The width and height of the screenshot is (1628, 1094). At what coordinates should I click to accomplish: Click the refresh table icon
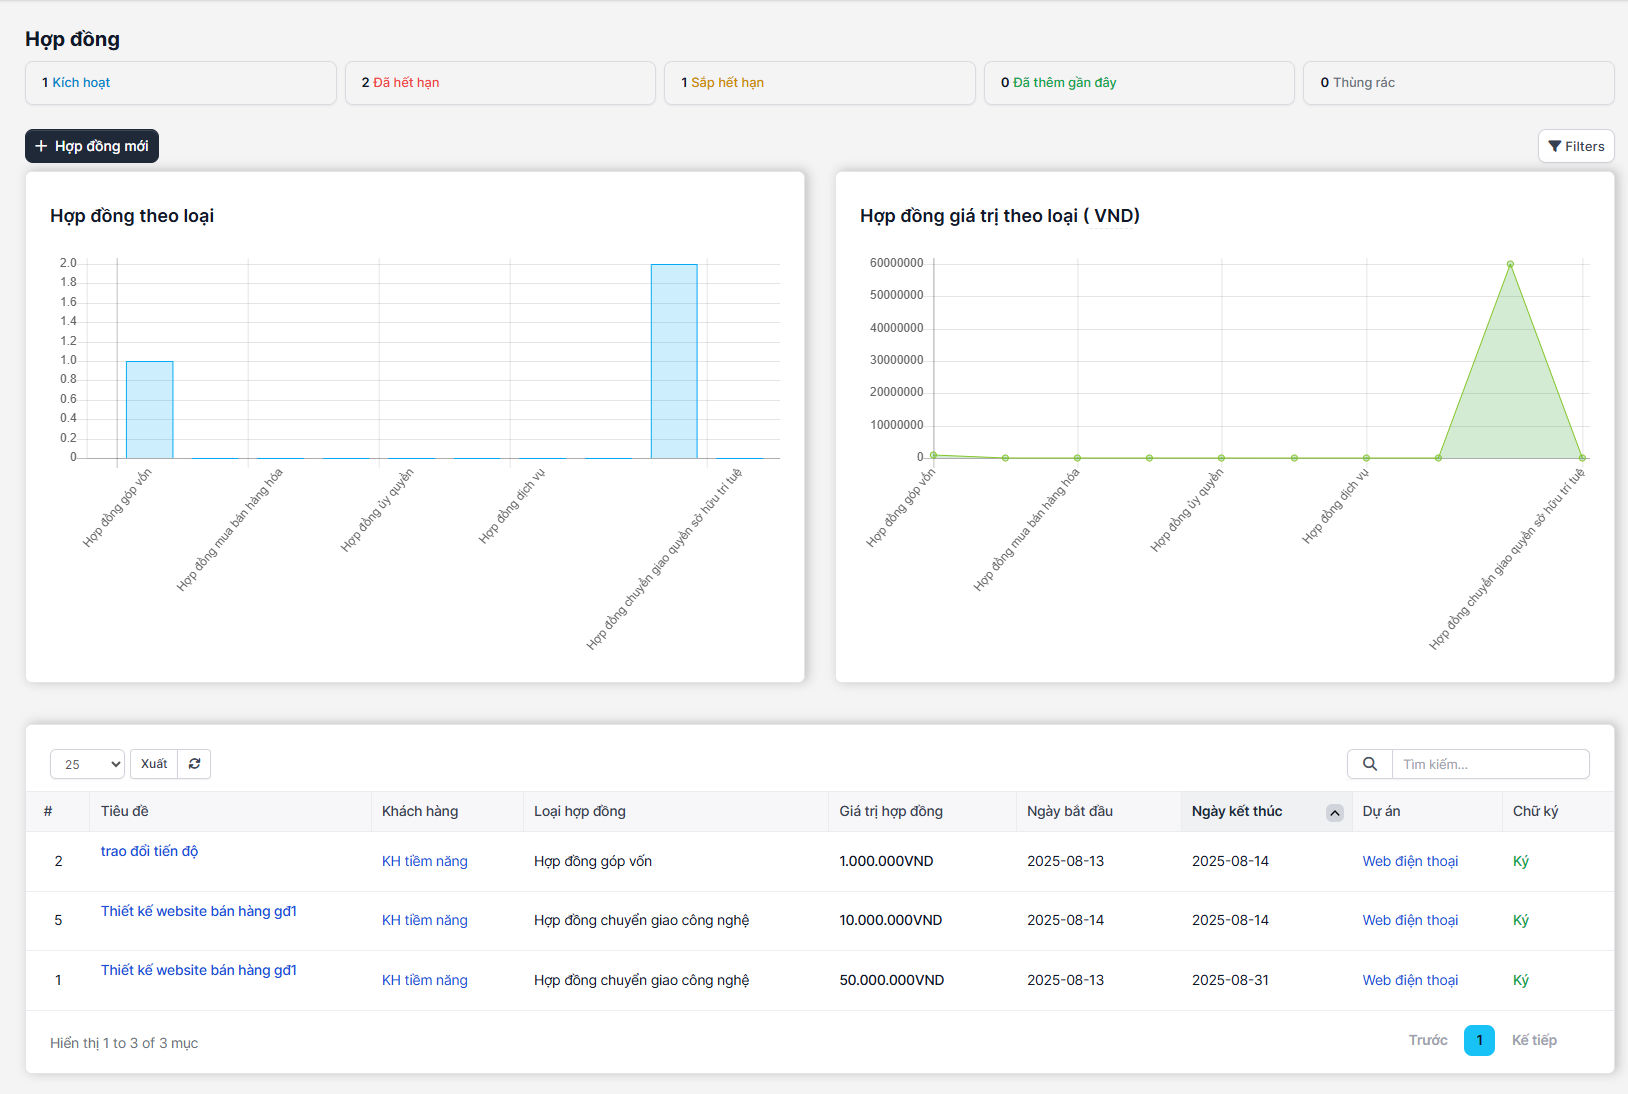pos(194,764)
